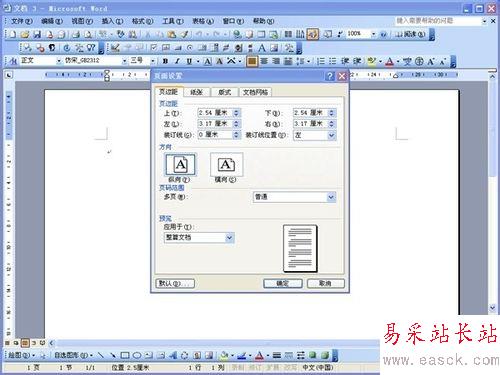Click the gutter (装订线) spinner arrows
The height and width of the screenshot is (375, 500).
(x=236, y=135)
